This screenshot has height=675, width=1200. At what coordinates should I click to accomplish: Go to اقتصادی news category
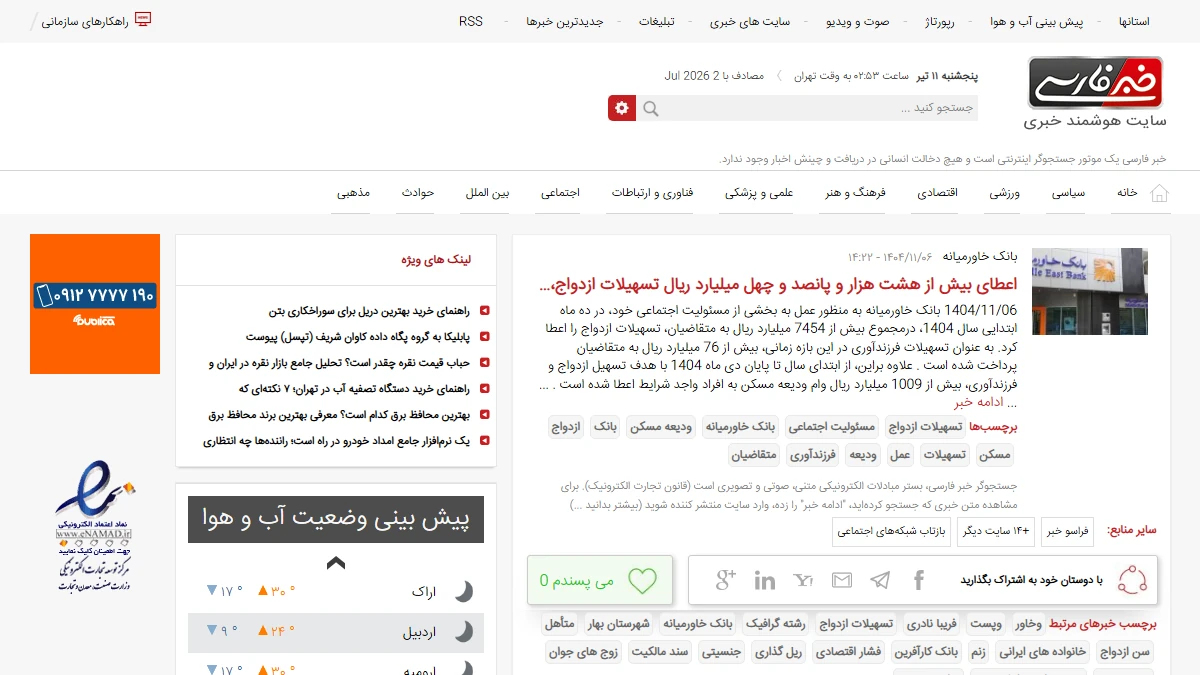[x=938, y=193]
